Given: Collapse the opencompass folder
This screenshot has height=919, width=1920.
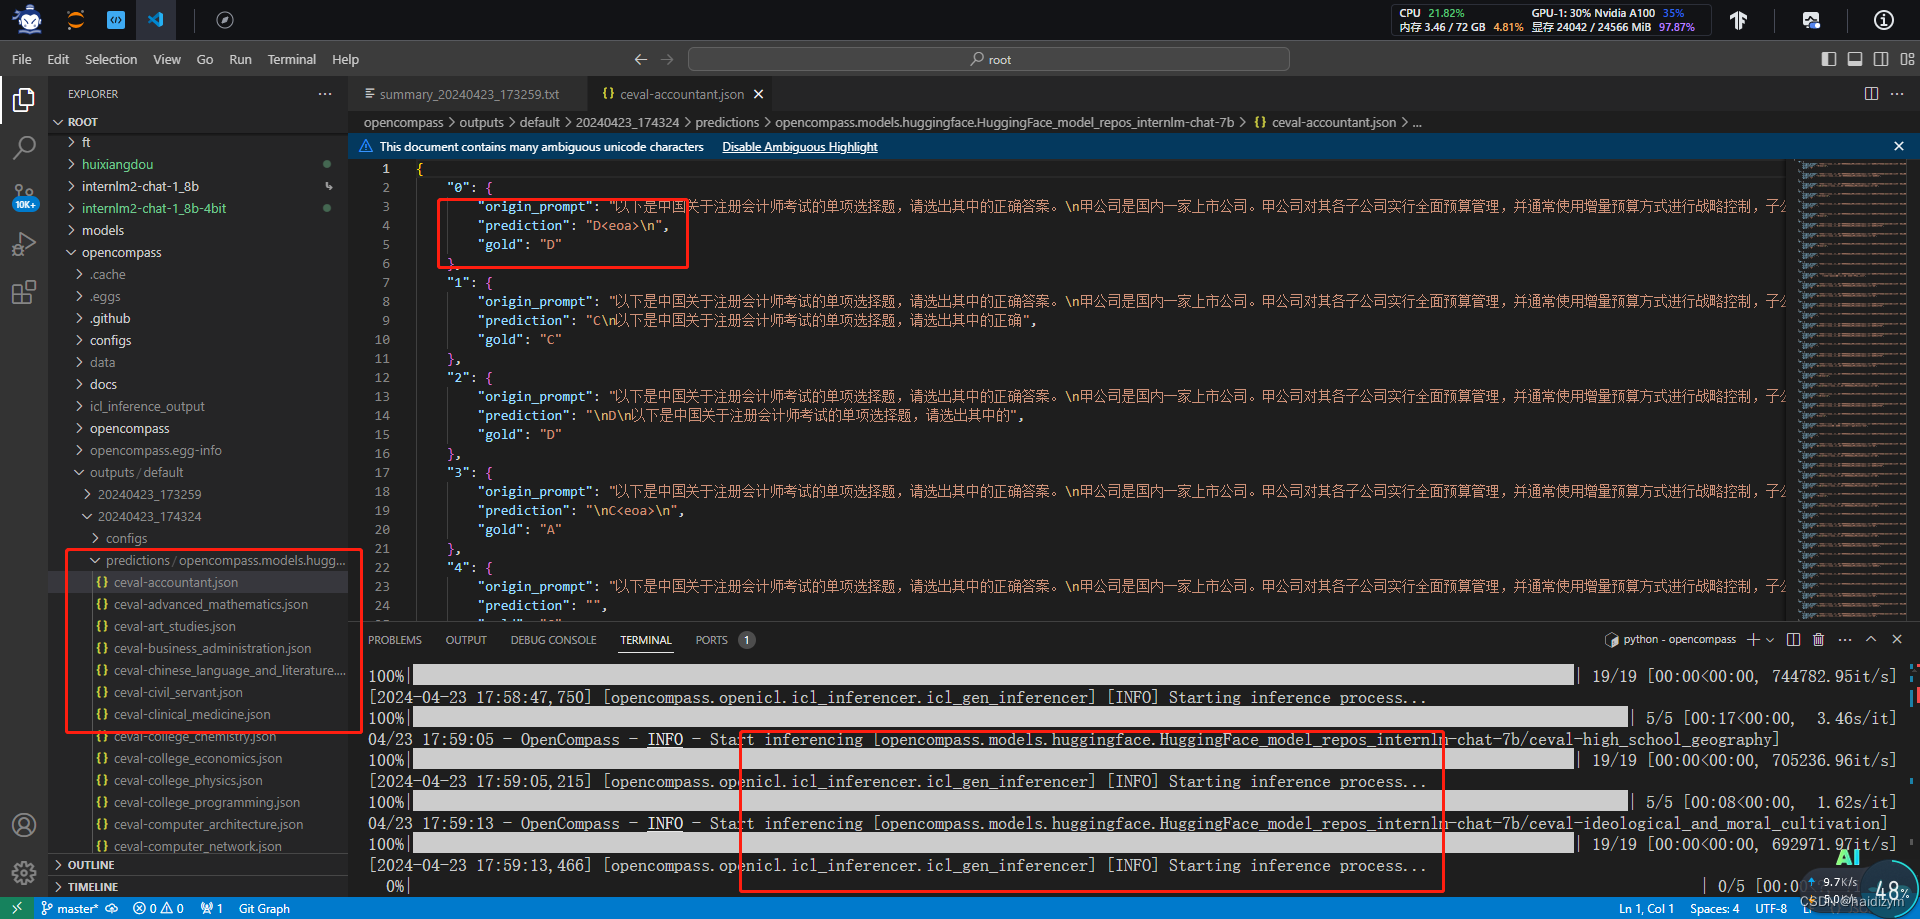Looking at the screenshot, I should tap(198, 252).
